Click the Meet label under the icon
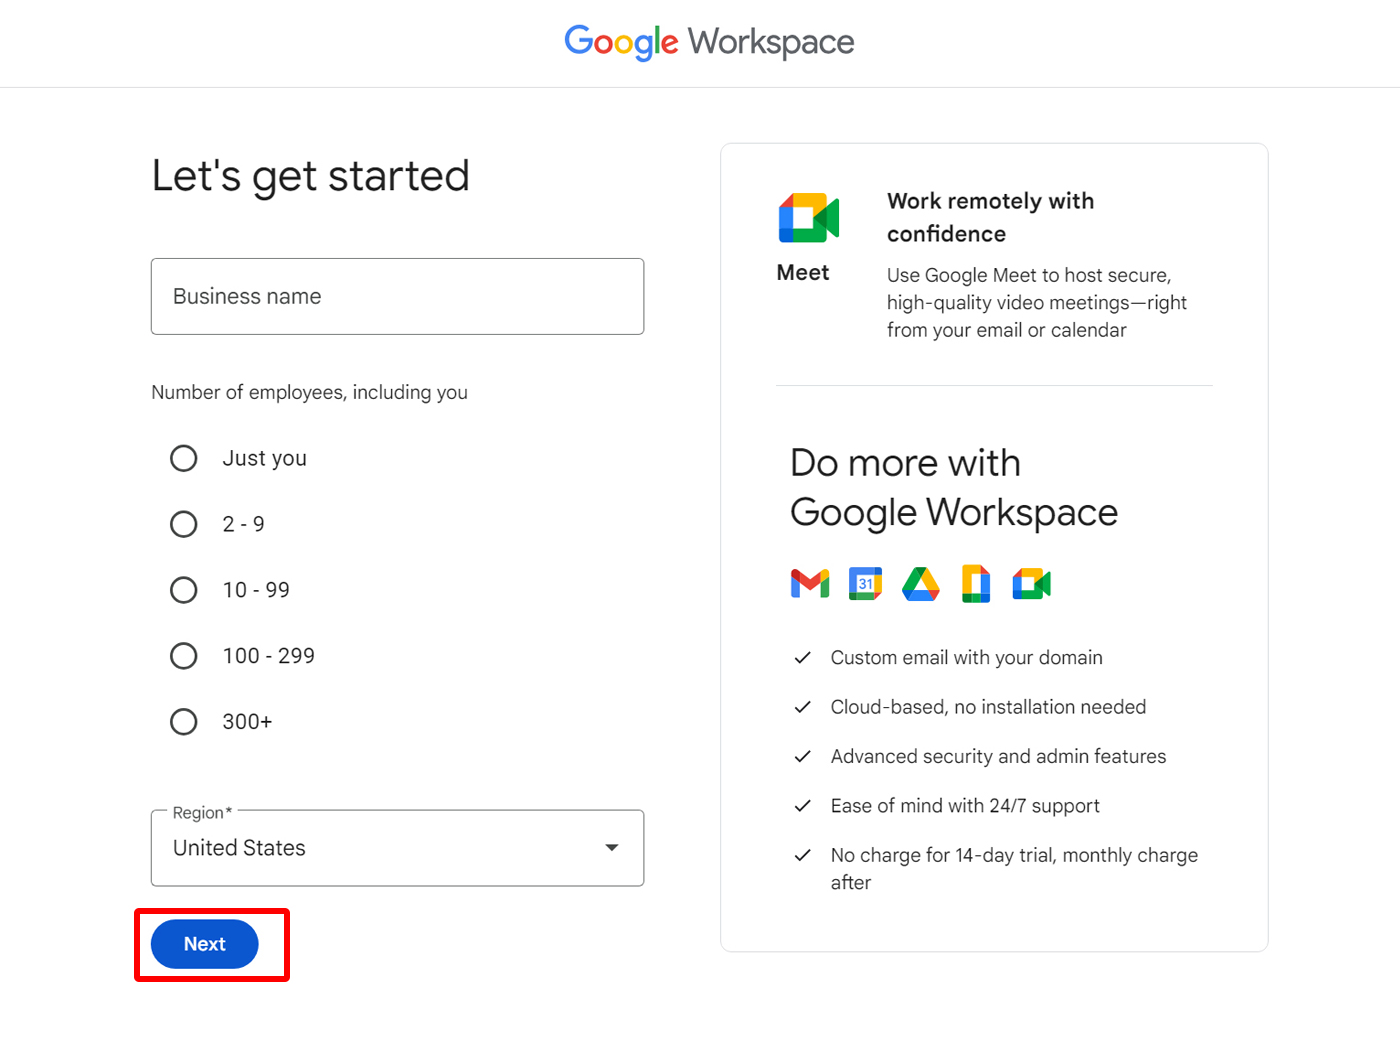This screenshot has height=1038, width=1400. [x=803, y=273]
